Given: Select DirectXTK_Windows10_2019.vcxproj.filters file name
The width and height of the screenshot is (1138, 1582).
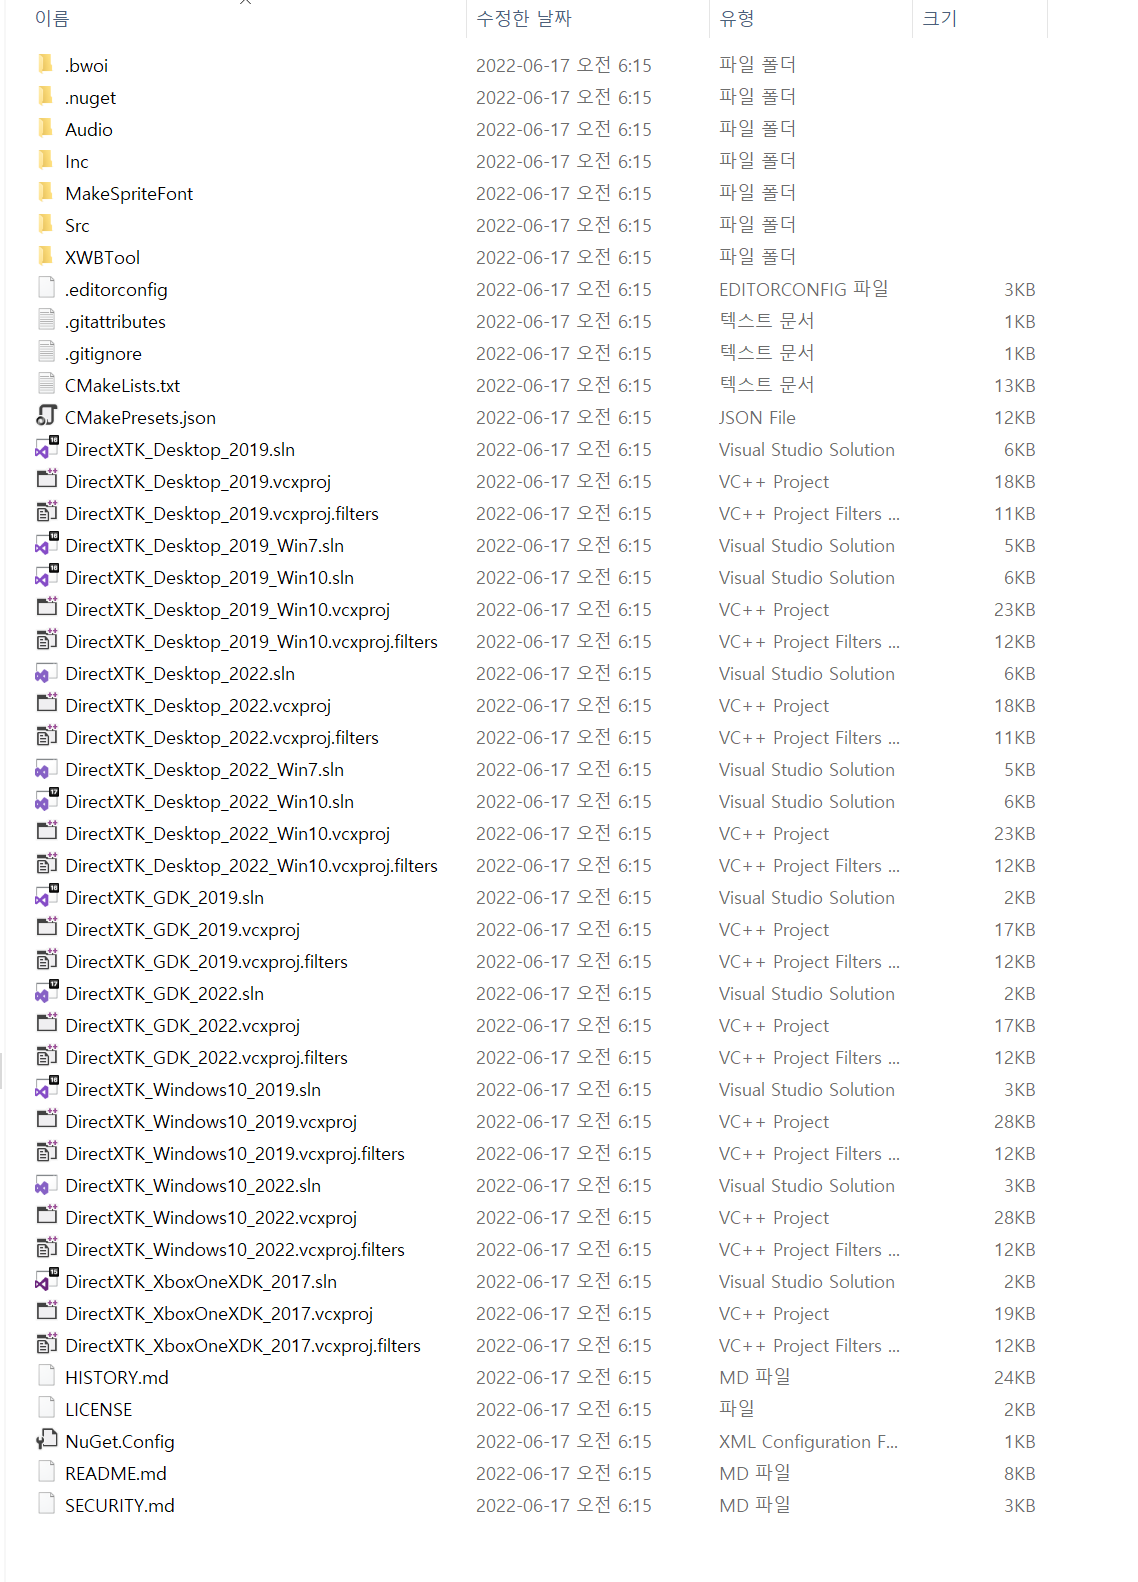Looking at the screenshot, I should [x=235, y=1154].
